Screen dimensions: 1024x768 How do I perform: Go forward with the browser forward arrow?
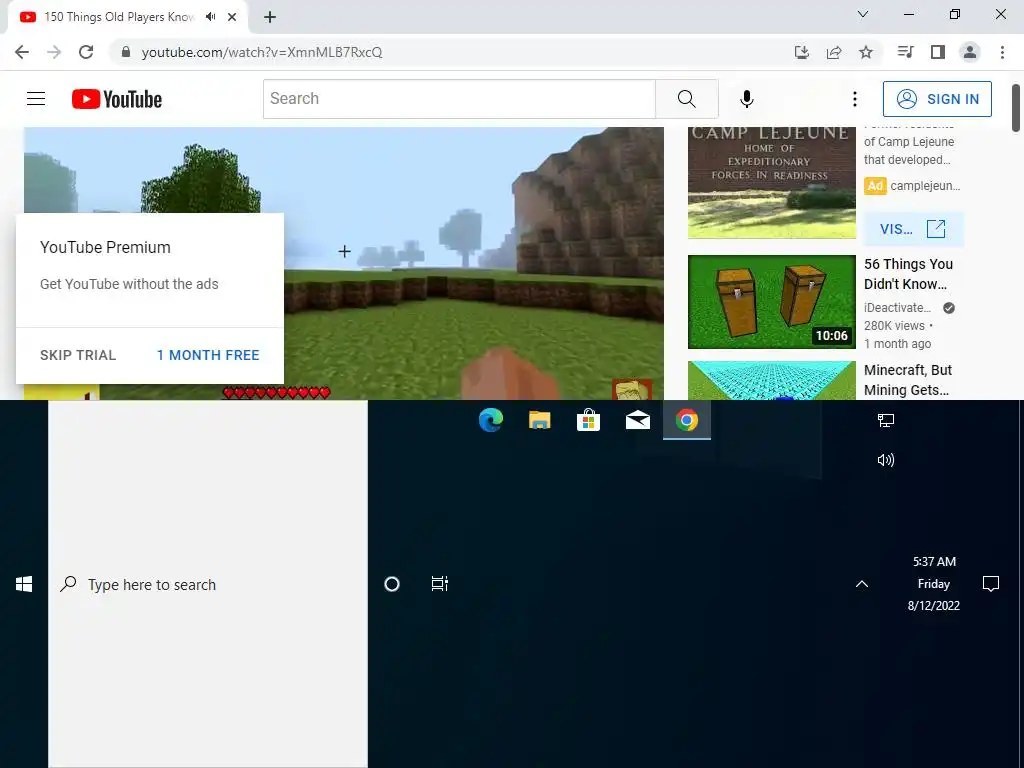point(54,52)
